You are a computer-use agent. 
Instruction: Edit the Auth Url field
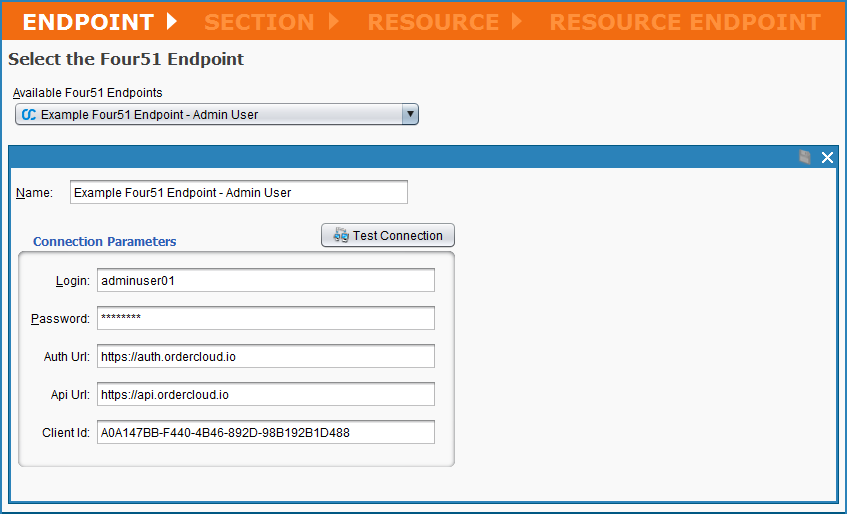[265, 356]
